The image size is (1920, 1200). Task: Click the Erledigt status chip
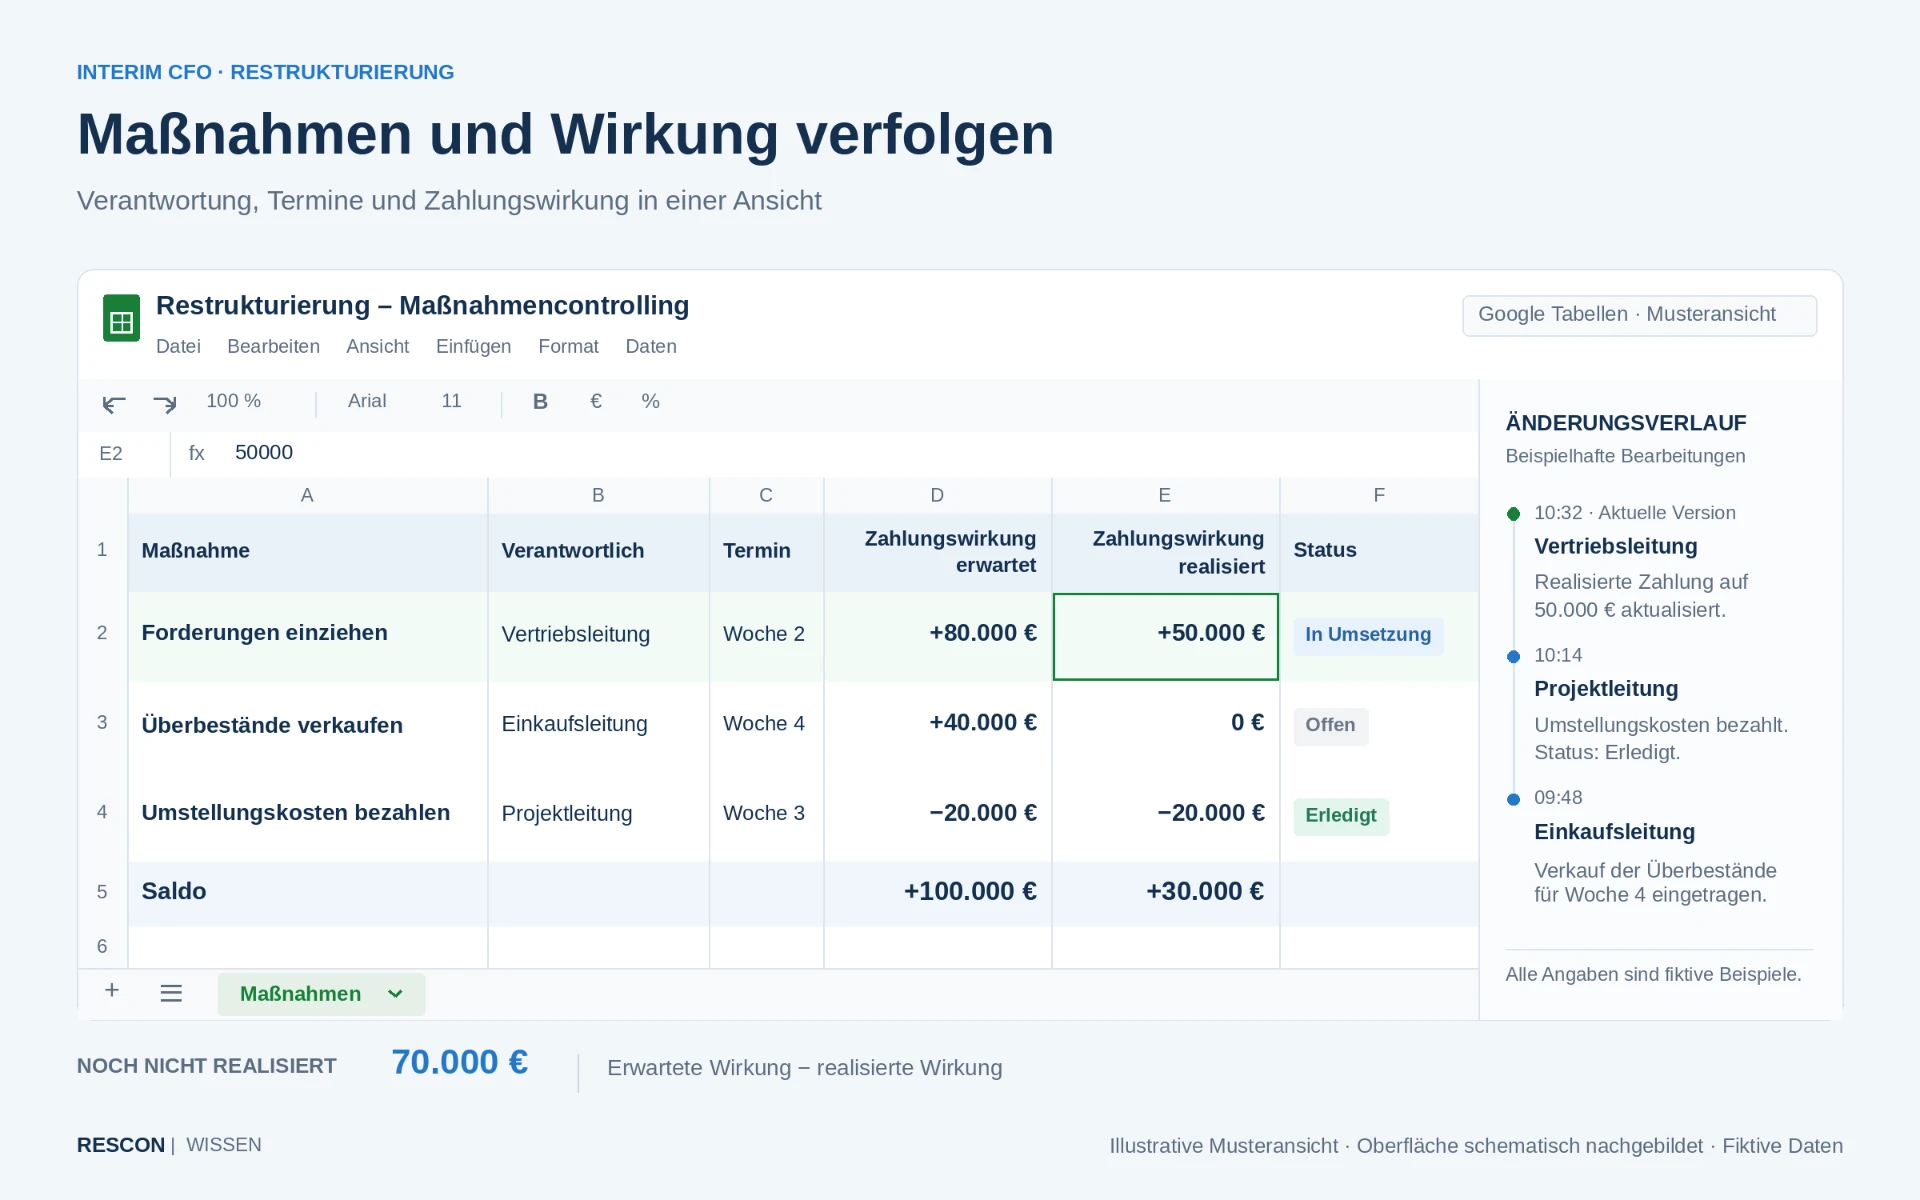tap(1341, 816)
